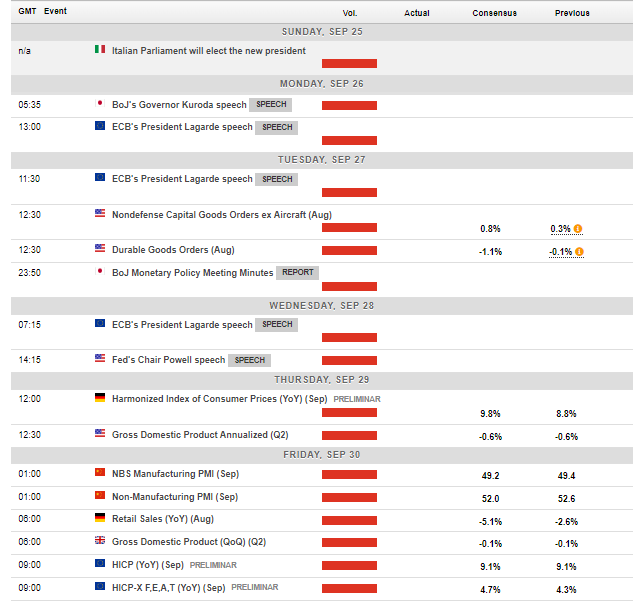
Task: Click the Italian flag icon for the Parliament event
Action: pyautogui.click(x=100, y=49)
